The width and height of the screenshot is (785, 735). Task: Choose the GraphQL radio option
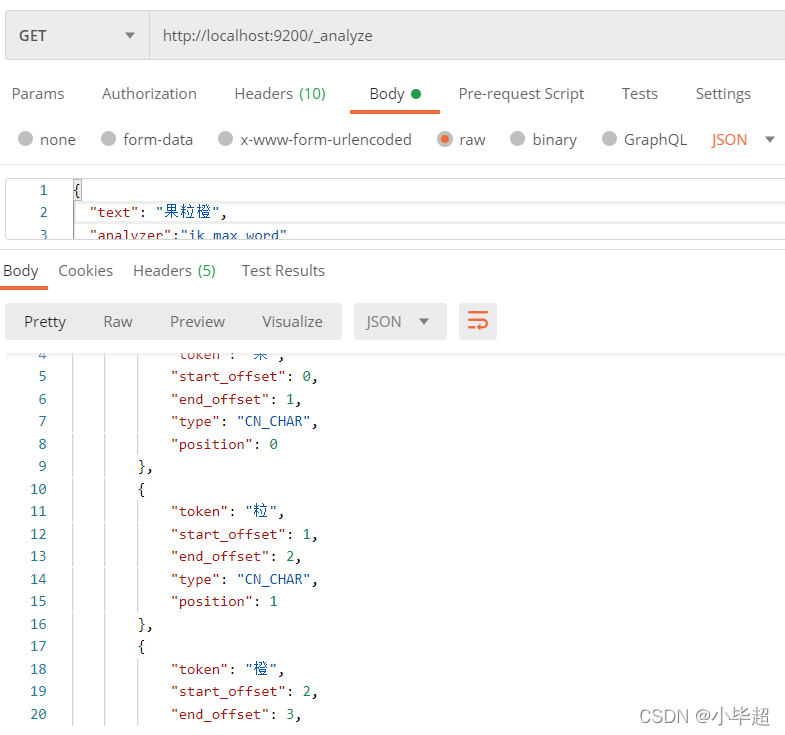tap(609, 139)
